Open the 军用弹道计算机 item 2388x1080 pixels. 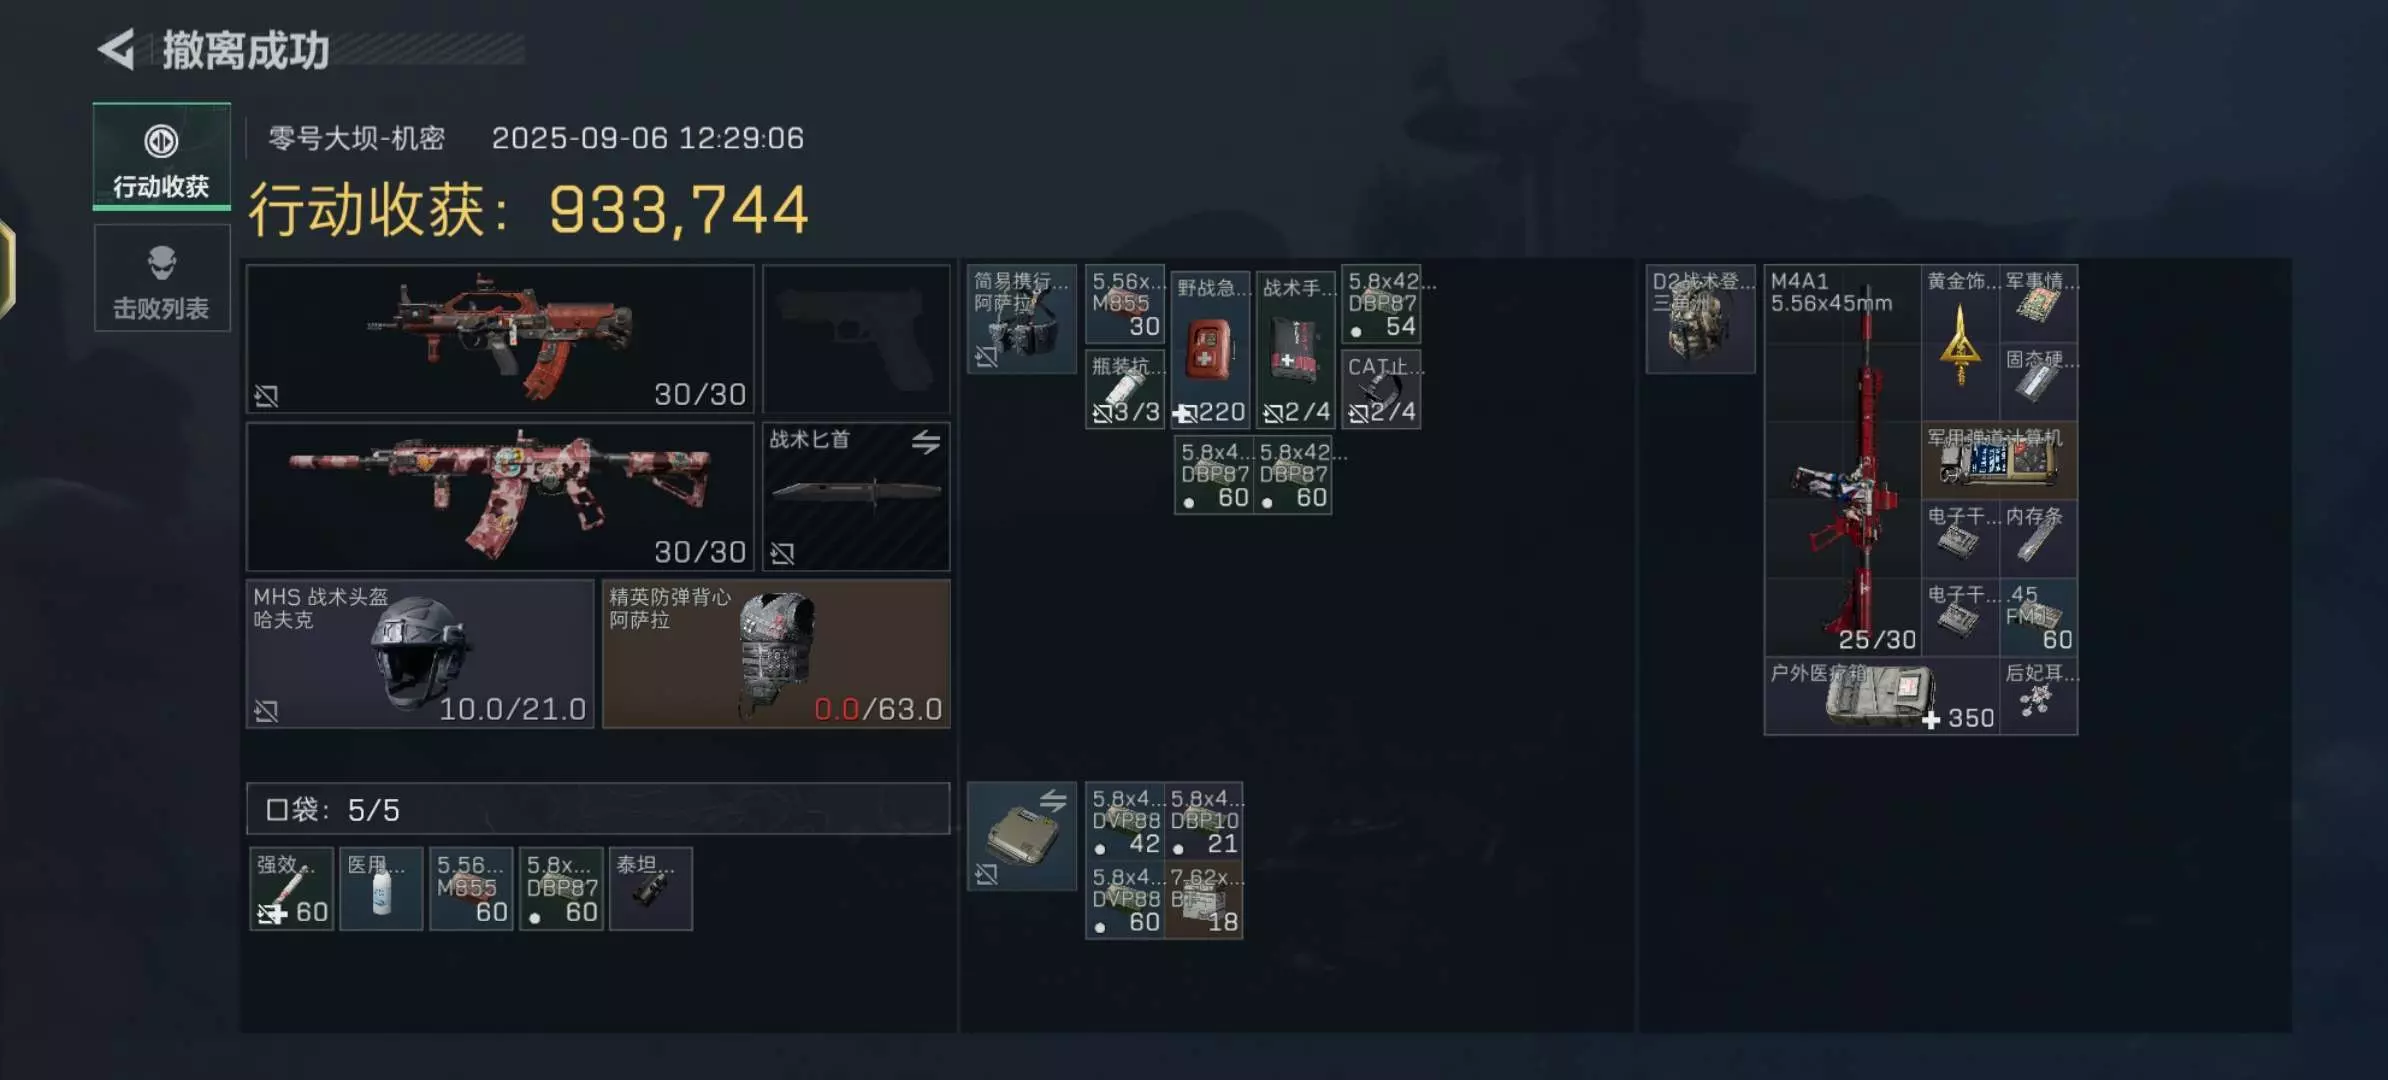pyautogui.click(x=1999, y=460)
